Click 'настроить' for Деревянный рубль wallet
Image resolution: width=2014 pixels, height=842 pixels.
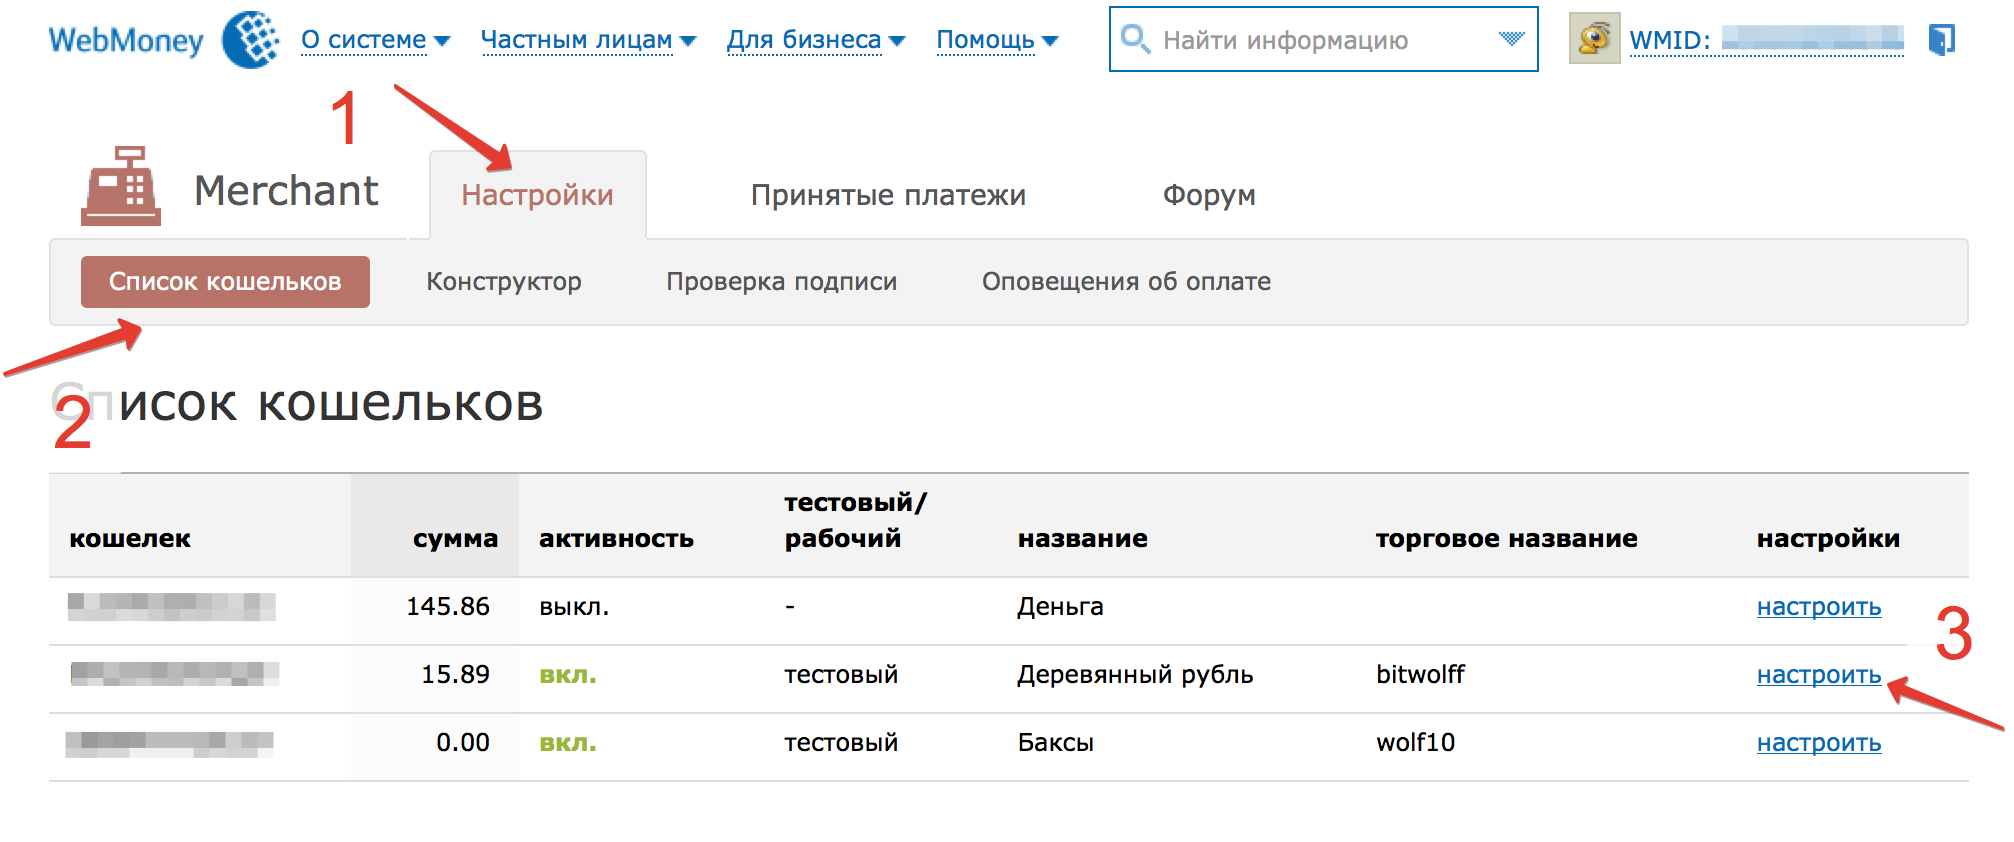pos(1818,675)
